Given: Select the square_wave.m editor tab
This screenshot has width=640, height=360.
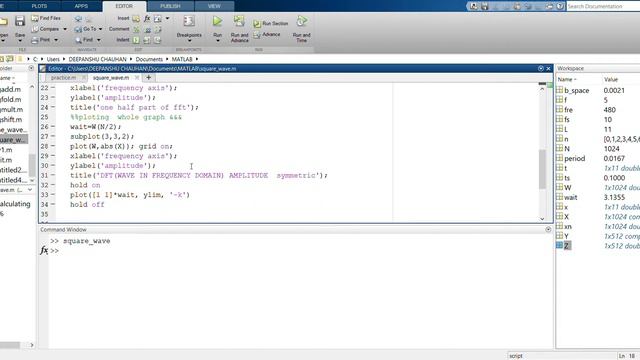Looking at the screenshot, I should pos(111,78).
